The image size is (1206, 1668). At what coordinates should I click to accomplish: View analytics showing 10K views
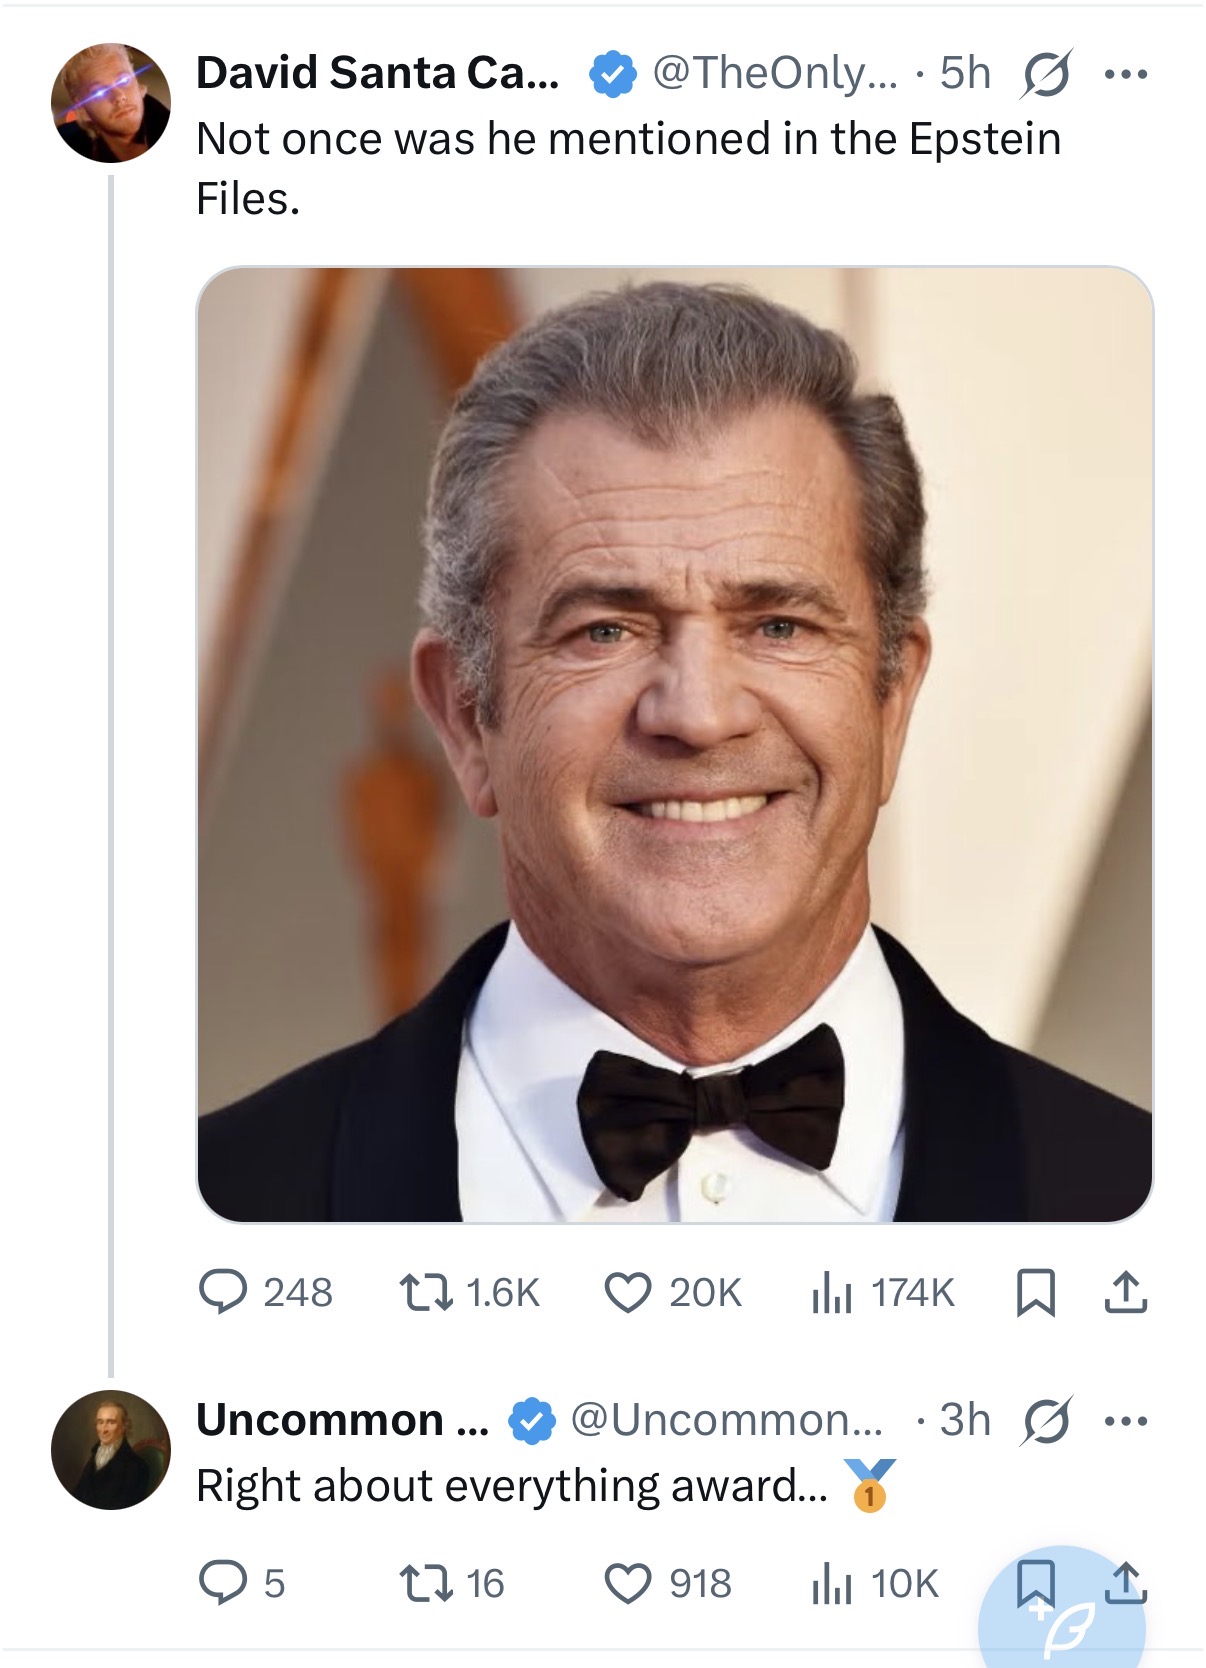[831, 1582]
